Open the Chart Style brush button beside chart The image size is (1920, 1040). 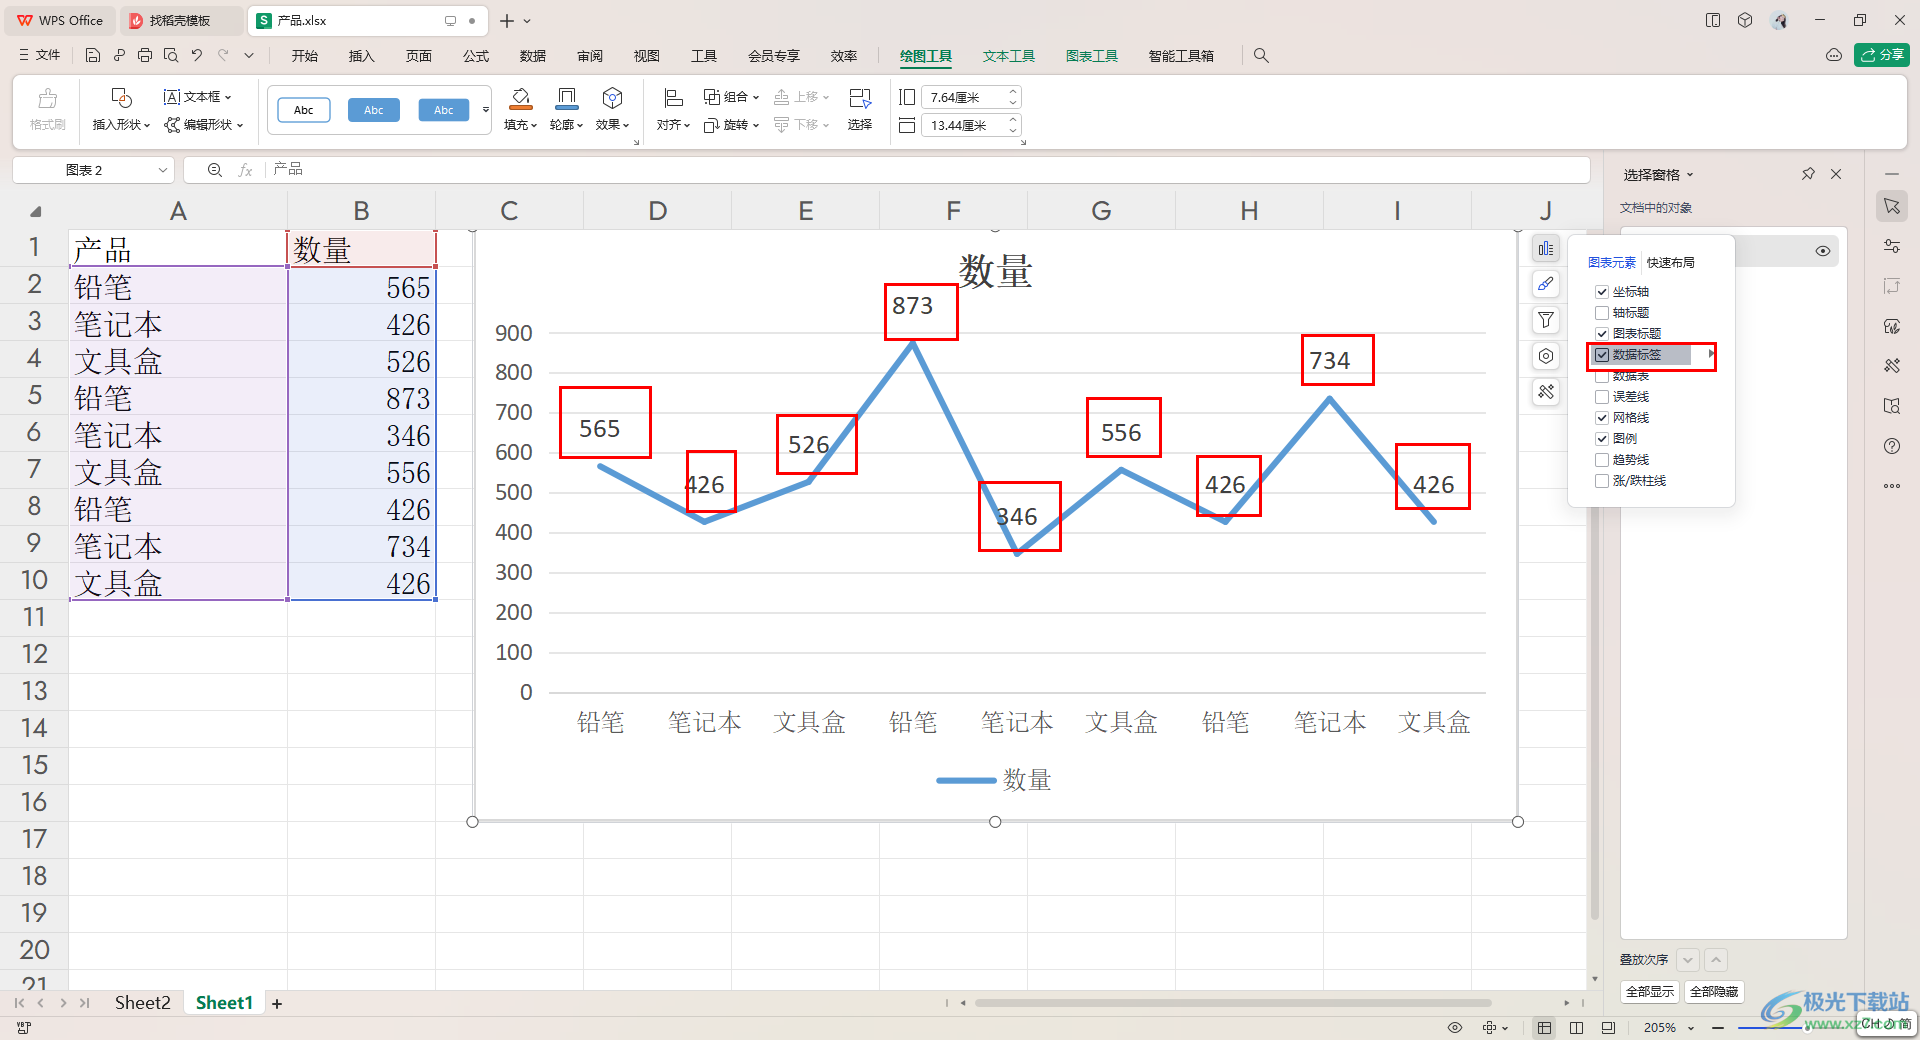tap(1546, 284)
